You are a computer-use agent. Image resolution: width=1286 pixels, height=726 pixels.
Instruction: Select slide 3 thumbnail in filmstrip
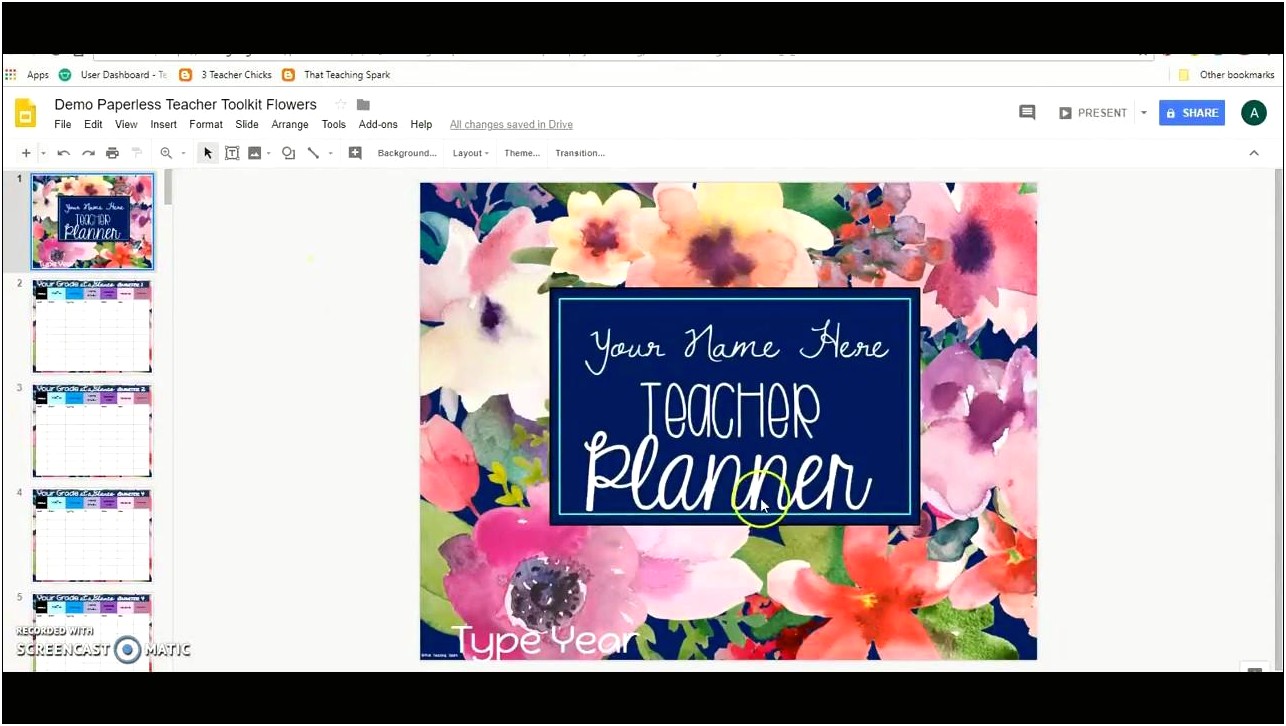[92, 431]
